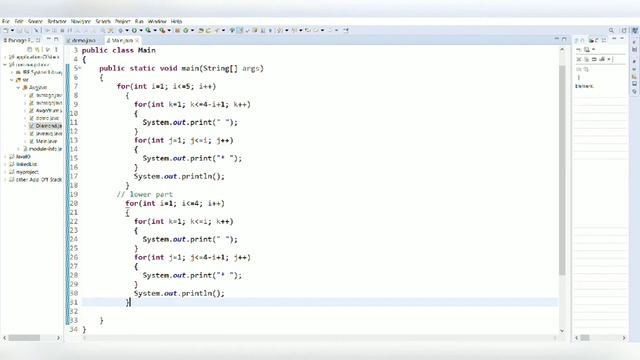The width and height of the screenshot is (640, 360).
Task: Maximize the Package Explorer view
Action: pyautogui.click(x=56, y=40)
